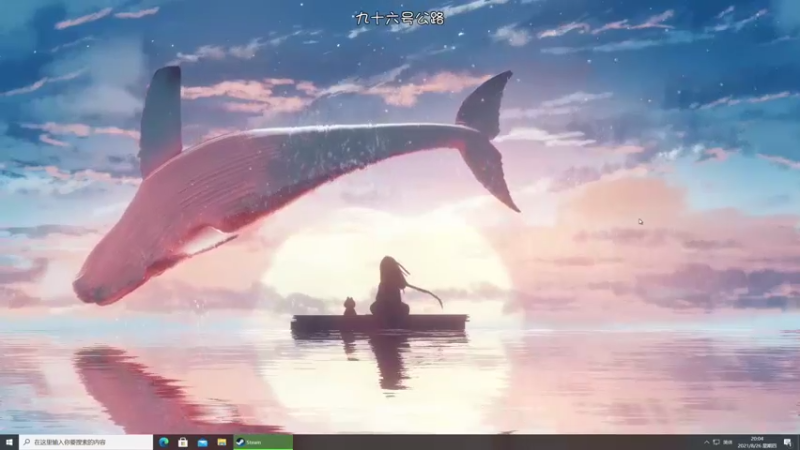Viewport: 800px width, 450px height.
Task: Click the taskbar search input box
Action: tap(86, 442)
